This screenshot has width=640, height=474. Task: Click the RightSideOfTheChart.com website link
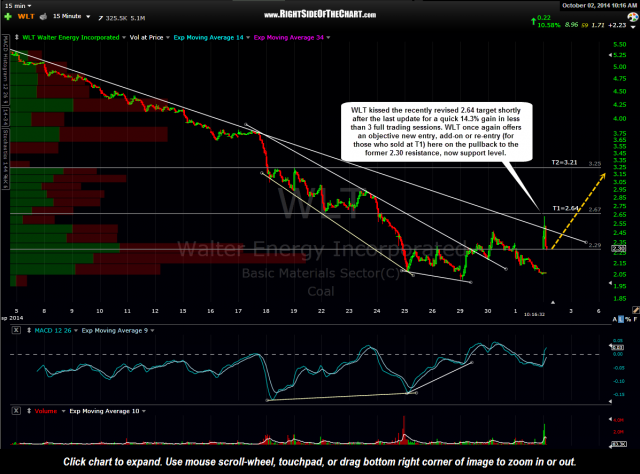click(x=320, y=15)
